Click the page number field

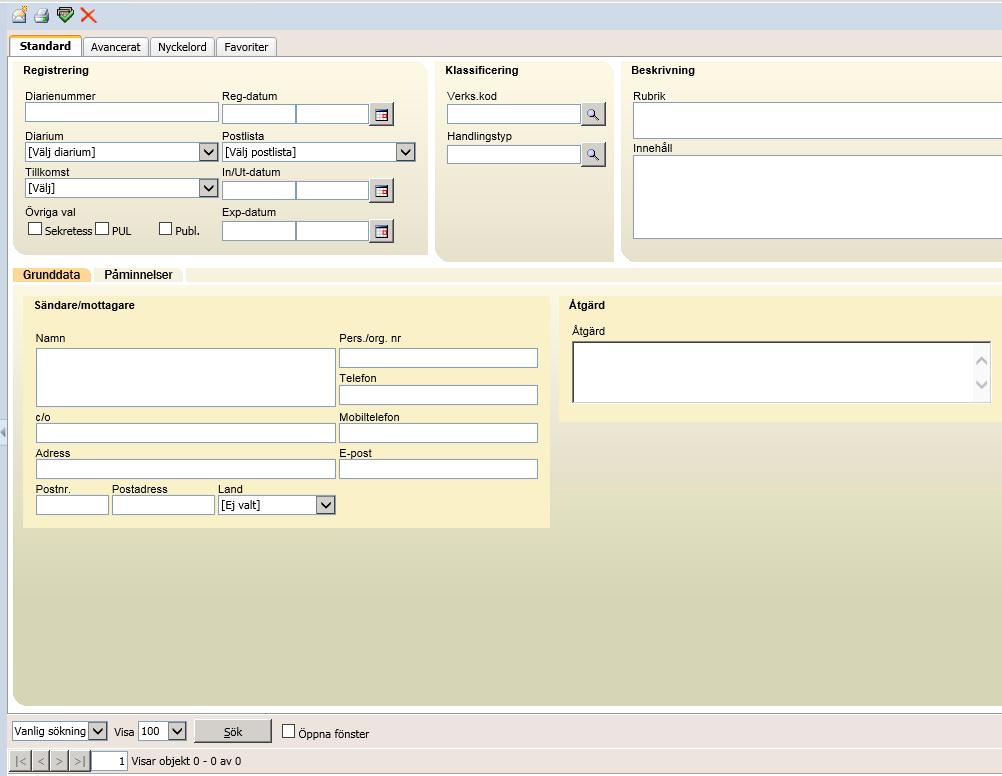[x=109, y=761]
